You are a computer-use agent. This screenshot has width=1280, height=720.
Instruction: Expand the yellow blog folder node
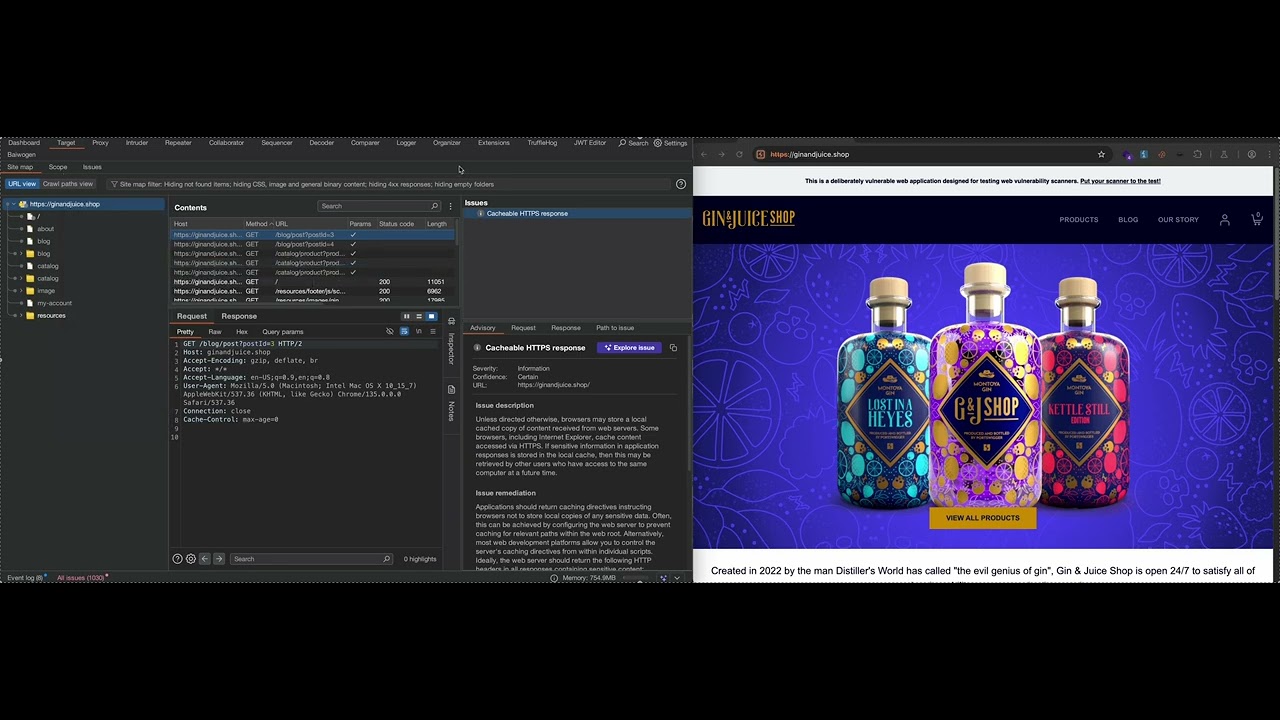tap(20, 254)
